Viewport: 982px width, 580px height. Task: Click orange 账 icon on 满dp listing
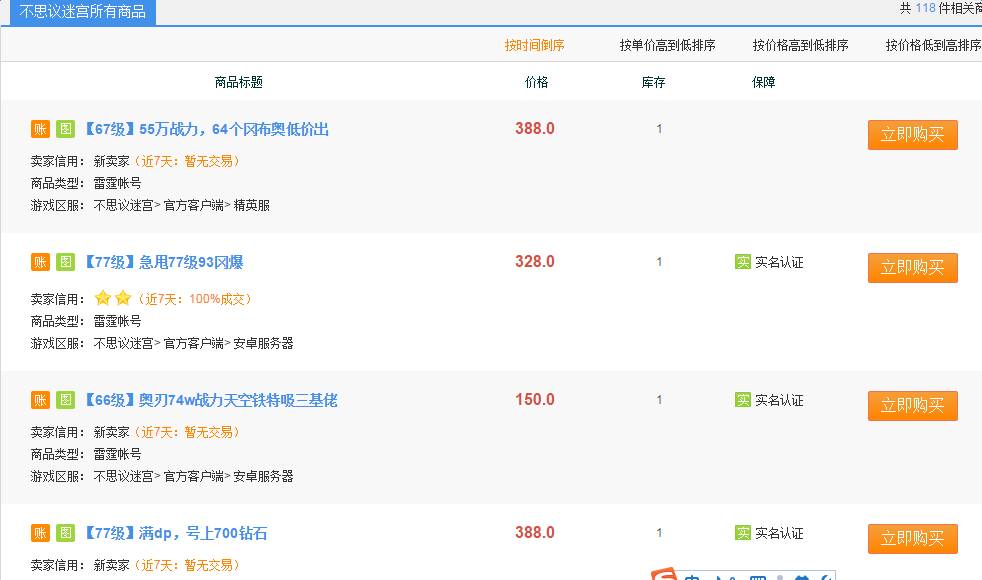pos(40,533)
